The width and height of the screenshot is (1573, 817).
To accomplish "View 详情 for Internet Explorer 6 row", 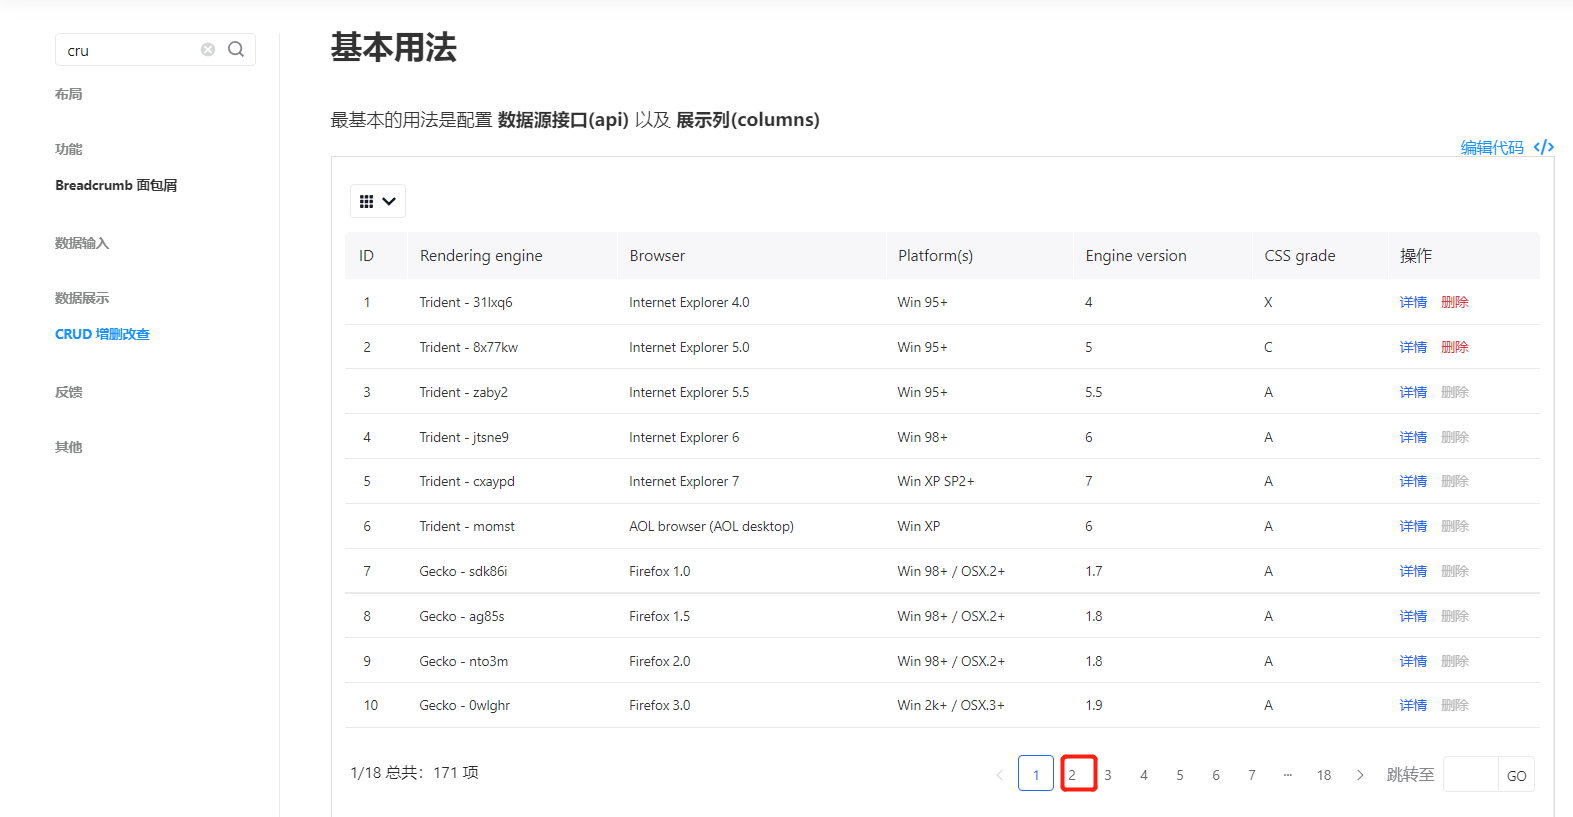I will [x=1413, y=437].
